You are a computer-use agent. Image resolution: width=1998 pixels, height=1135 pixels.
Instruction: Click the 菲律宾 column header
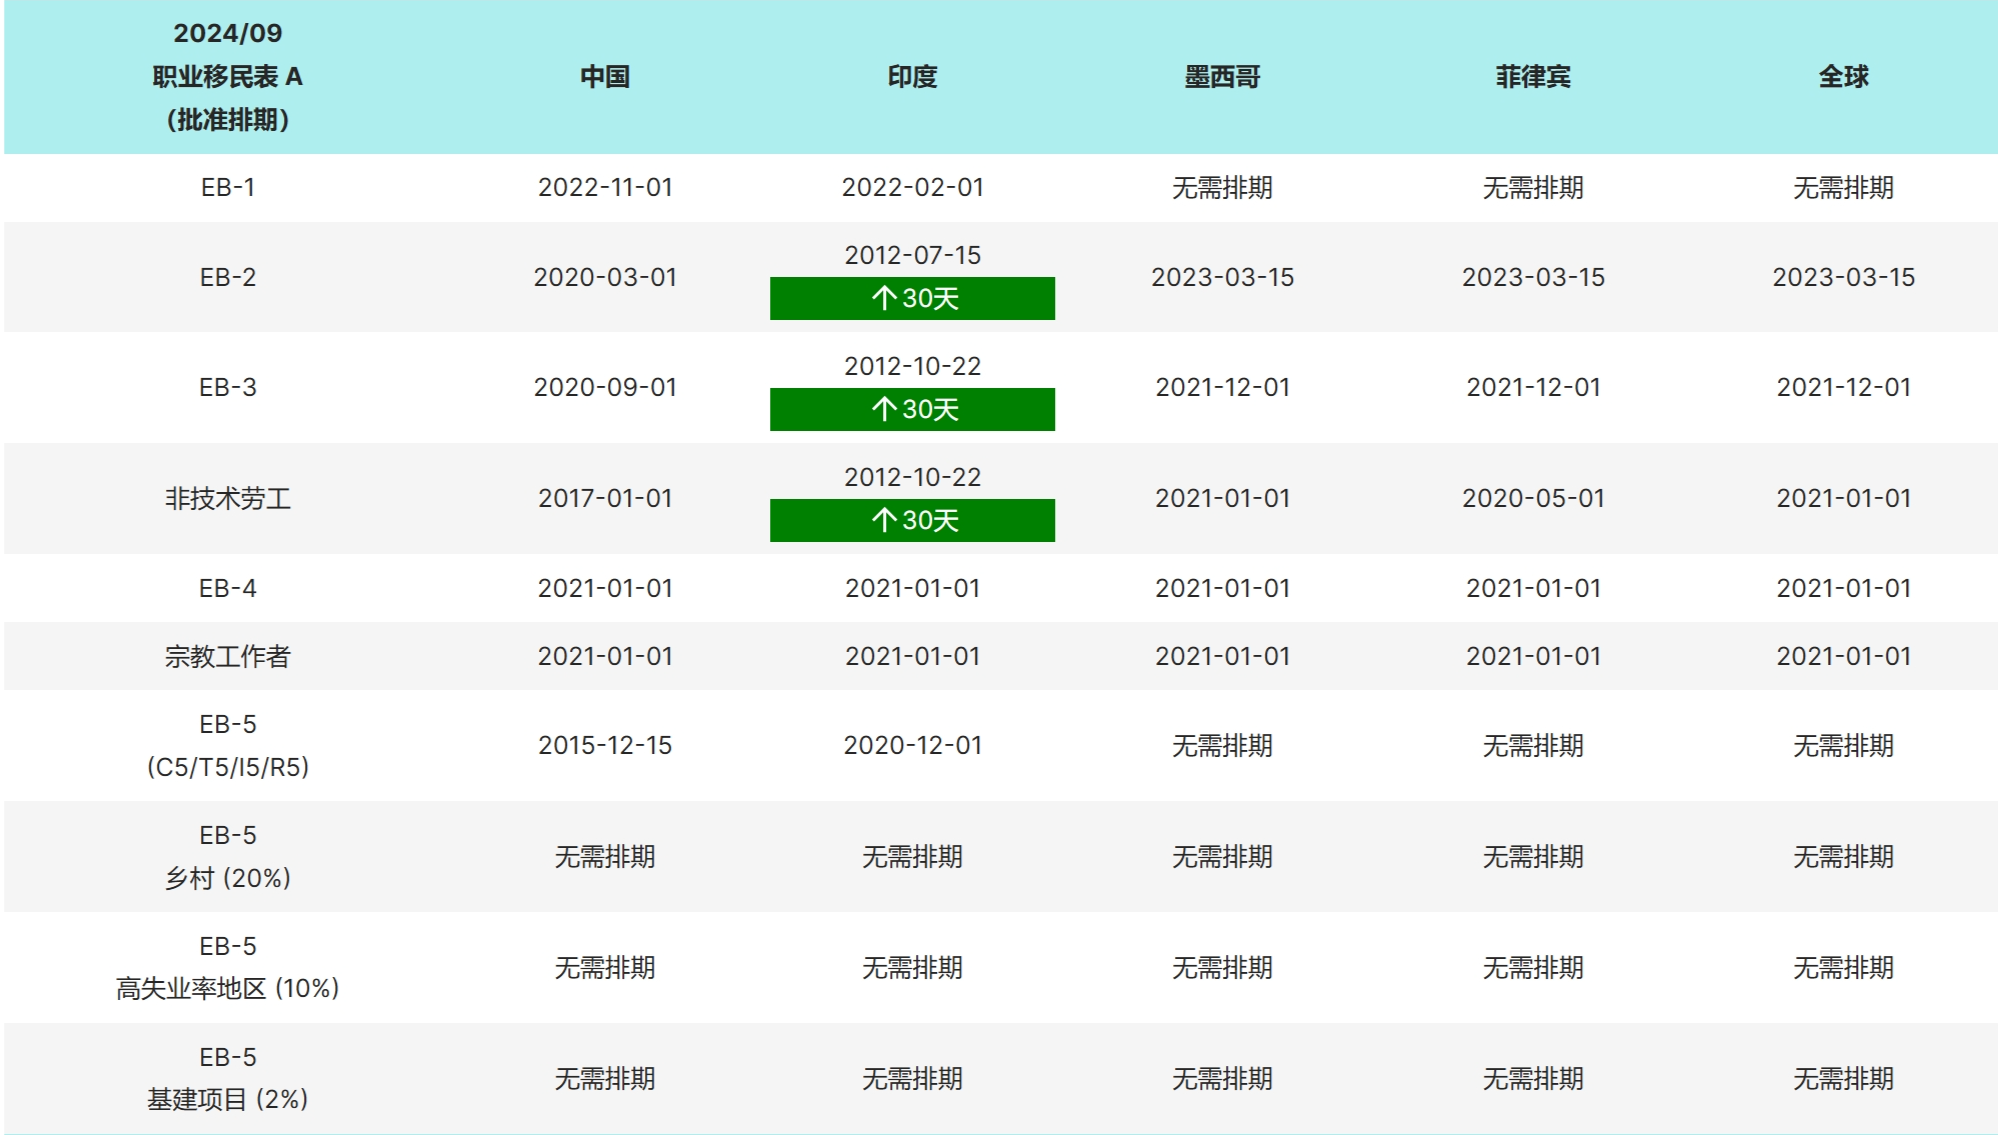click(1533, 77)
